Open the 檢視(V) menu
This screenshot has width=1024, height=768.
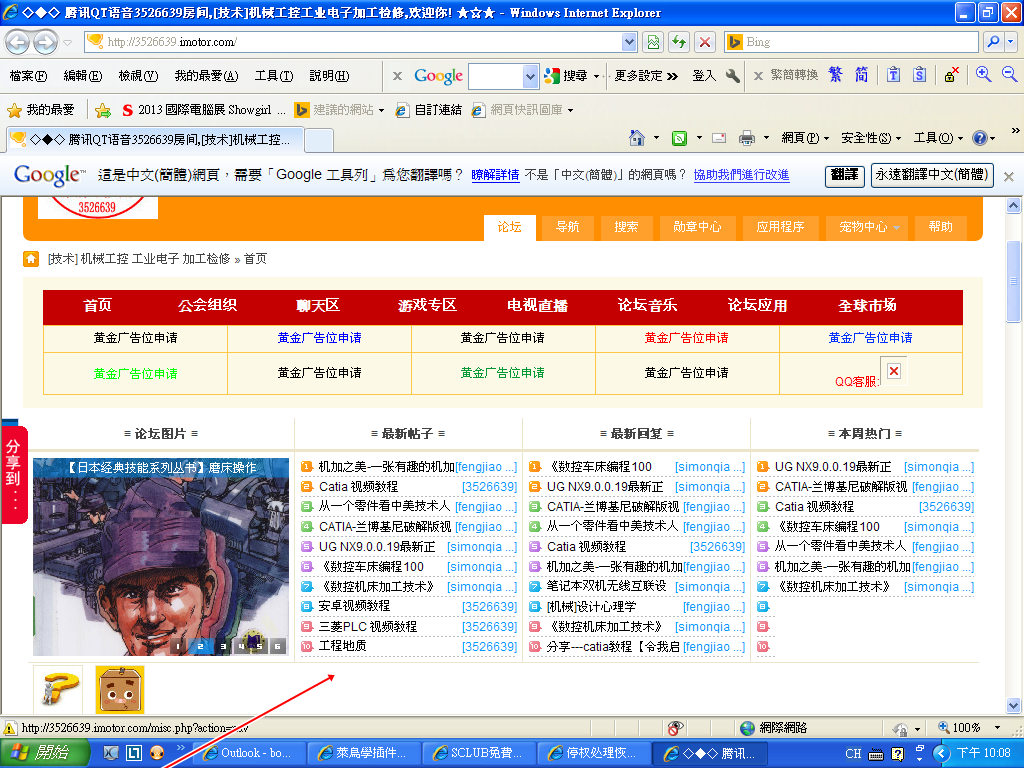(138, 76)
